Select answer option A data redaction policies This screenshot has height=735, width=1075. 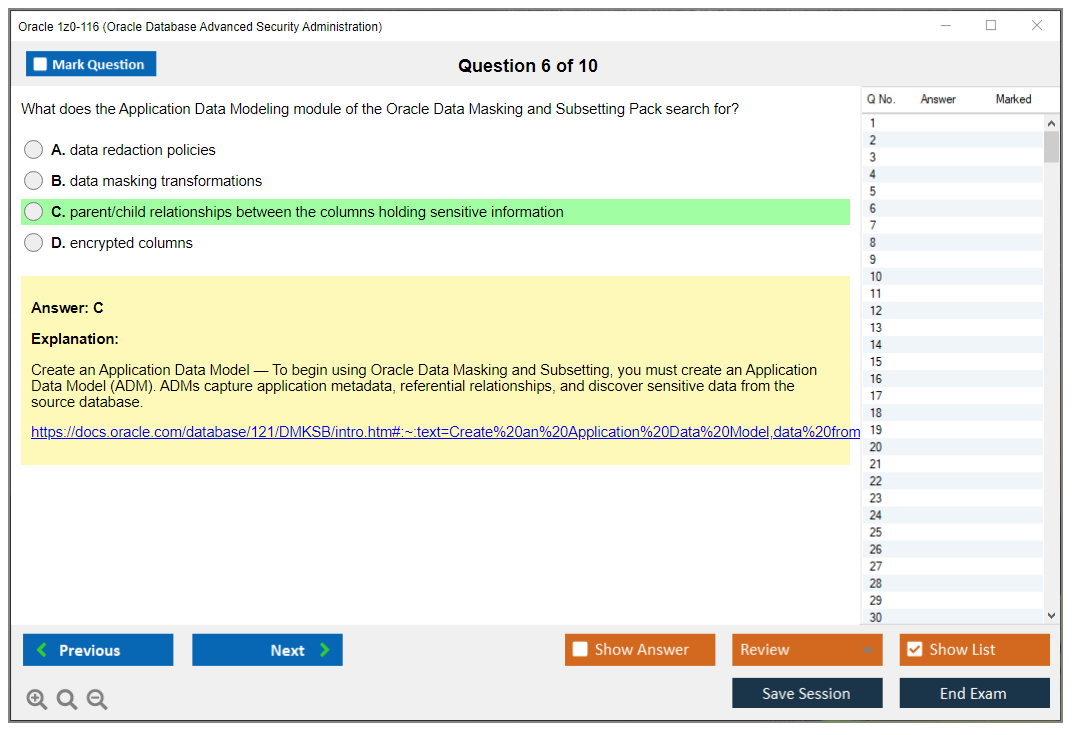pyautogui.click(x=33, y=149)
